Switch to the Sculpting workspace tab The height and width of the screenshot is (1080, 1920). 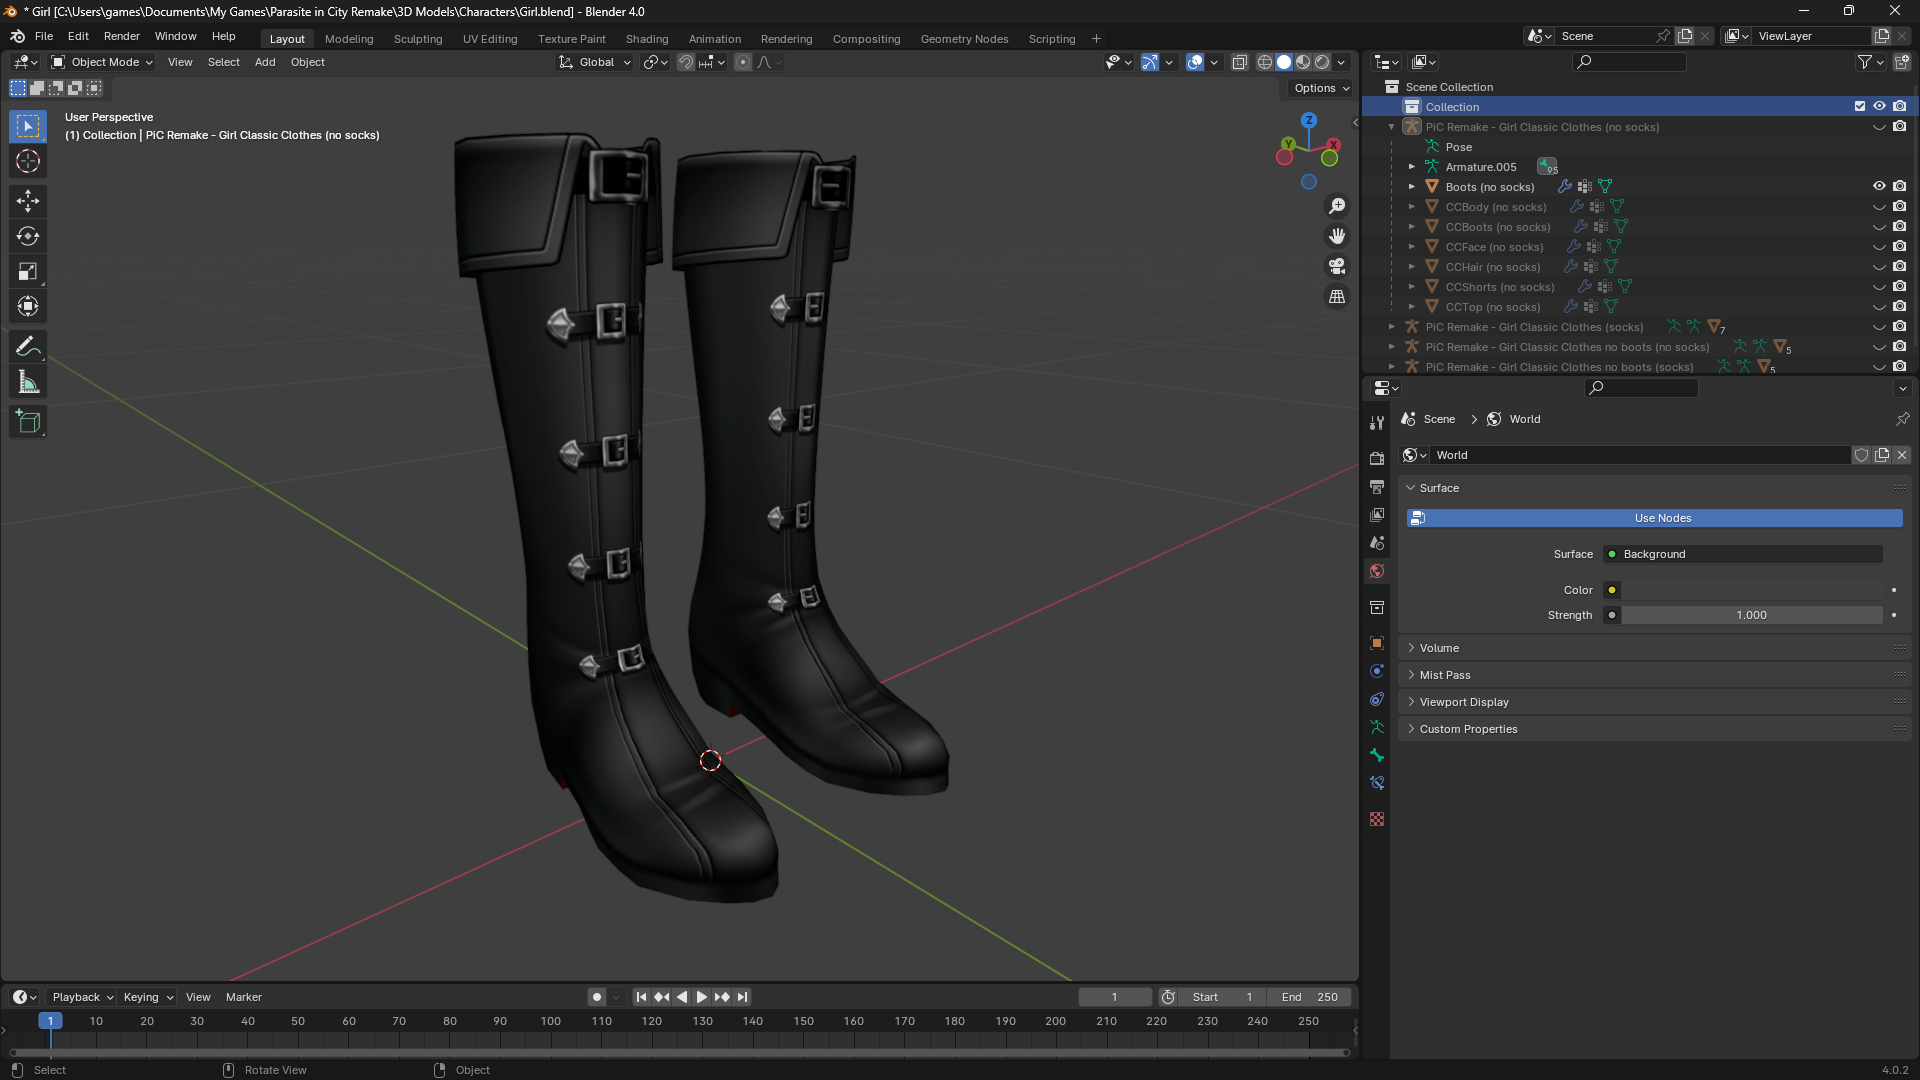(x=417, y=39)
